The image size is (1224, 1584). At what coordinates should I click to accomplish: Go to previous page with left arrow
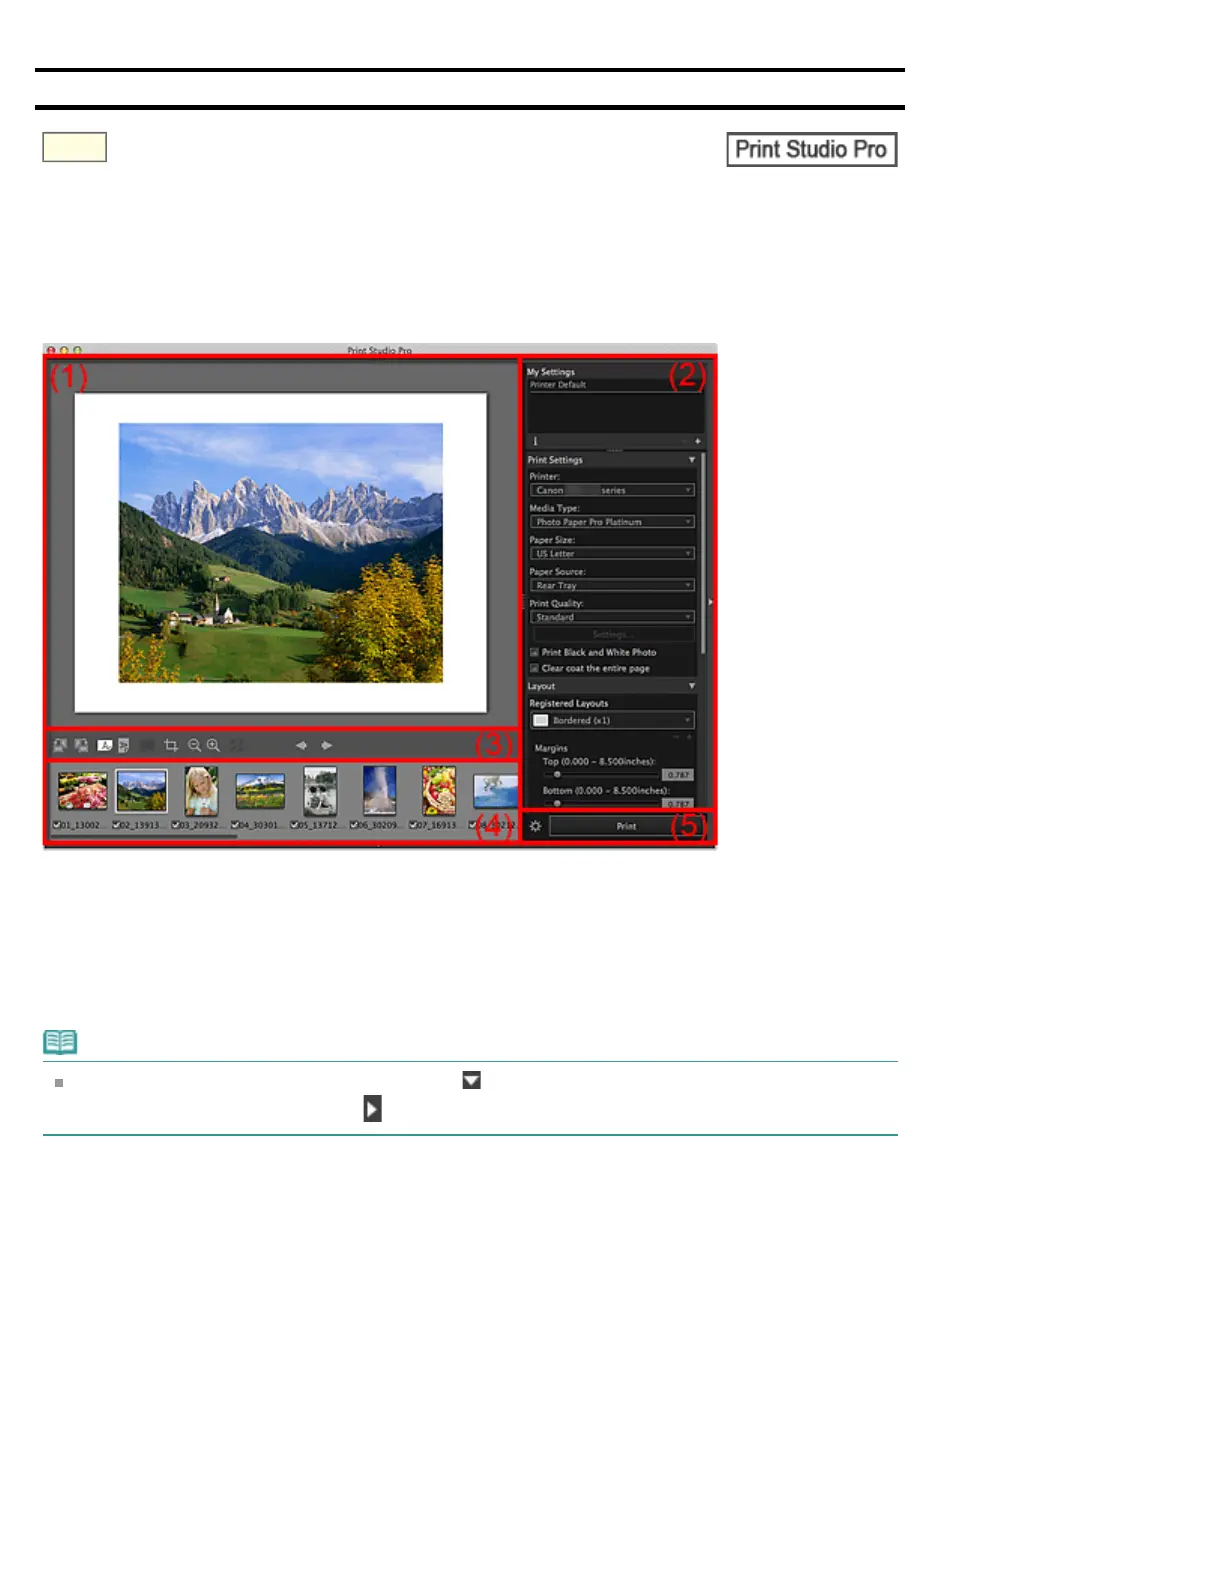click(301, 745)
